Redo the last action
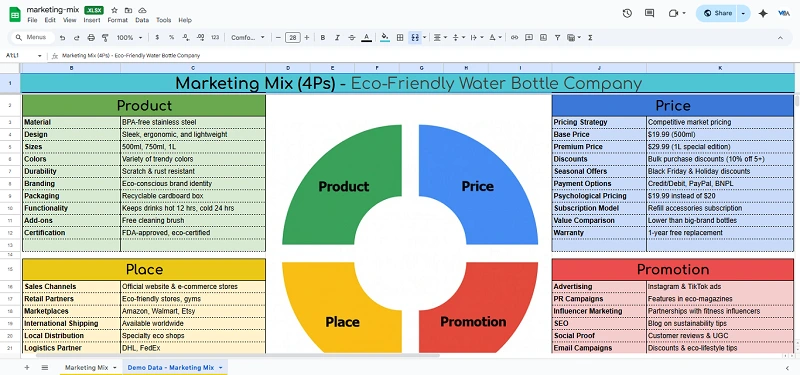 coord(77,38)
